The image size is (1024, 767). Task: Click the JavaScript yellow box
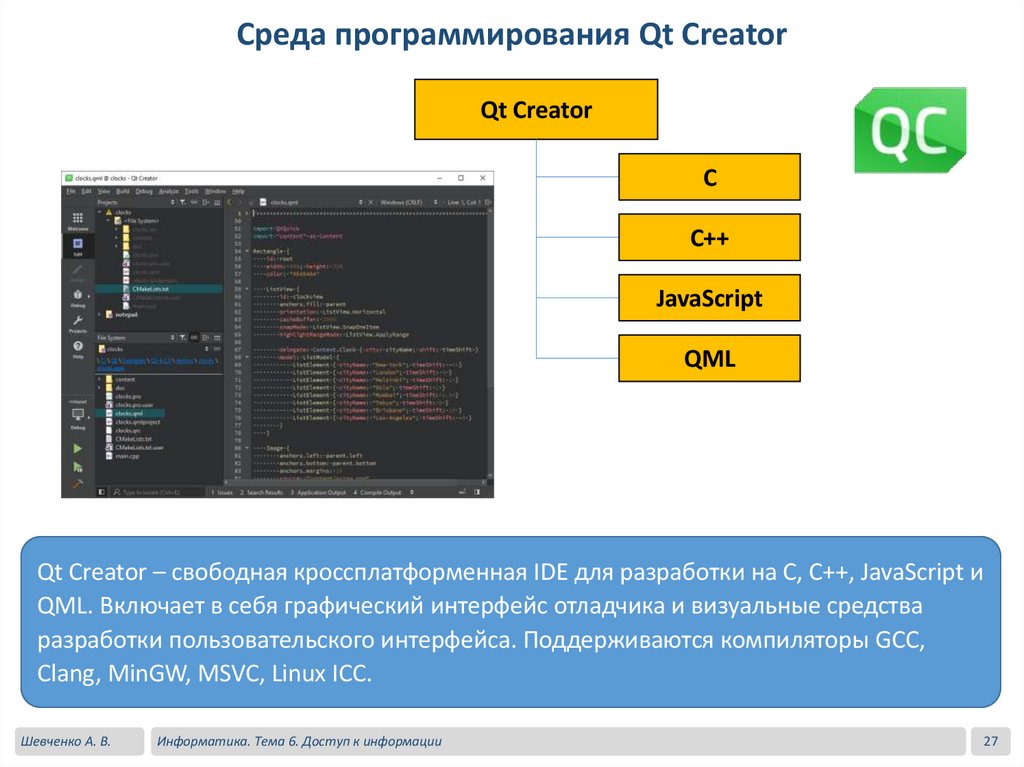tap(709, 298)
